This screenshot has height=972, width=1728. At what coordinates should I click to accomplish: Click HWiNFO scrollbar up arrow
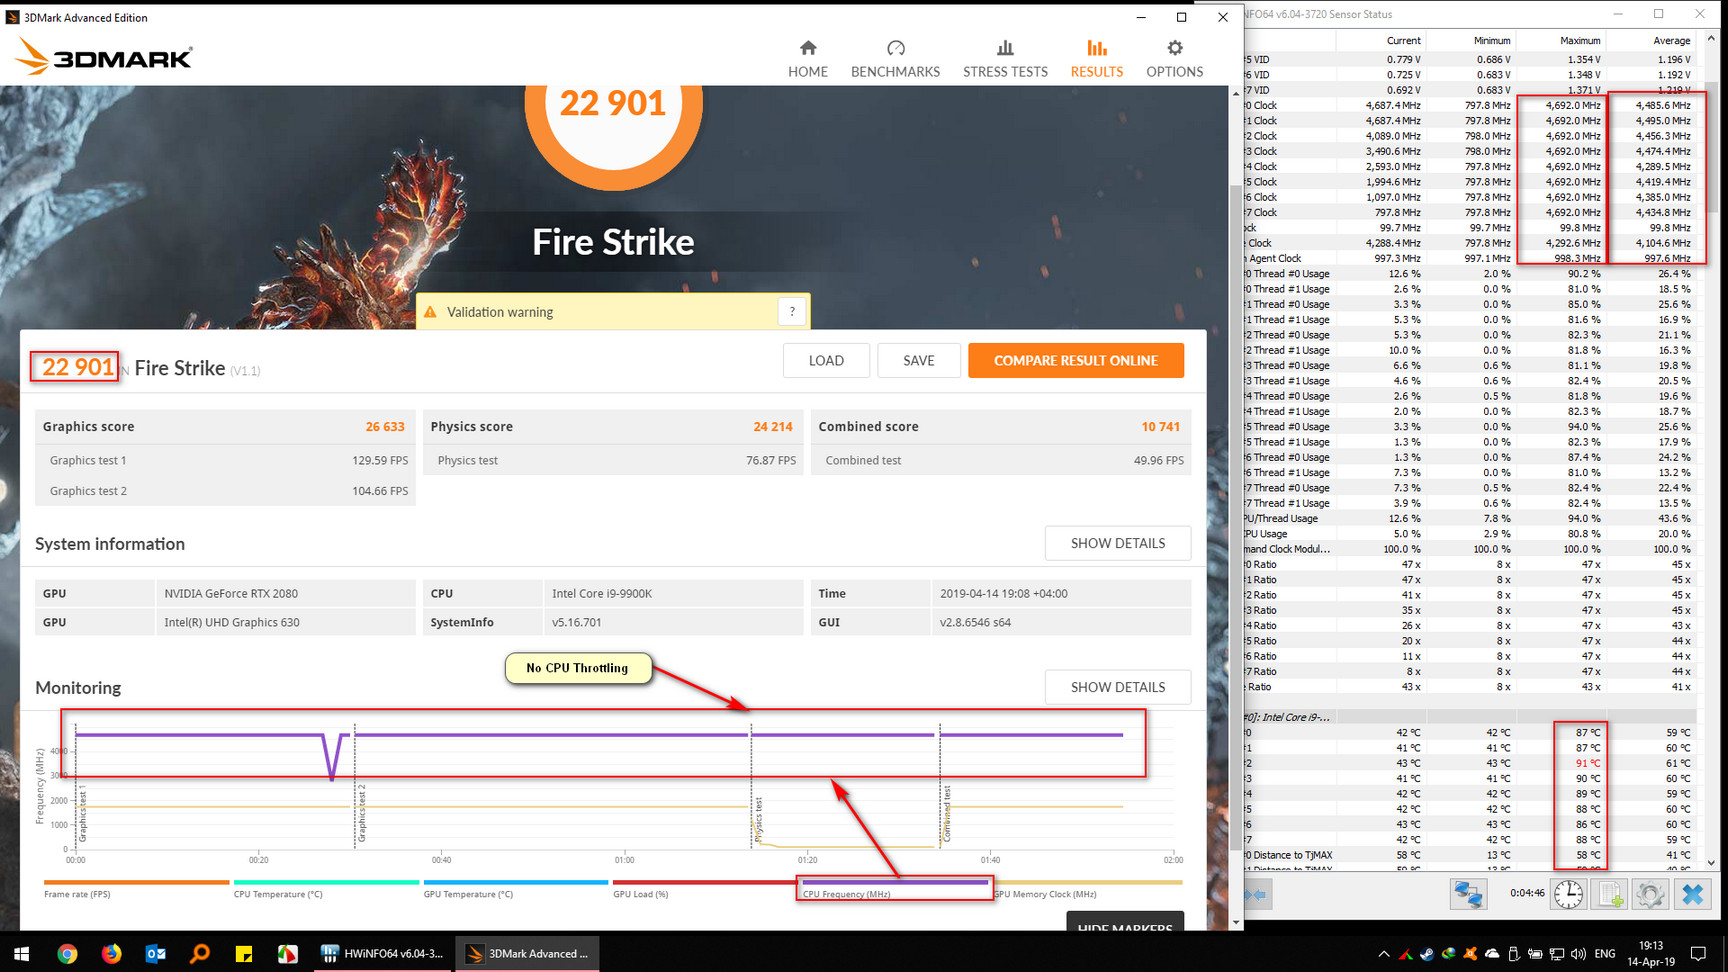tap(1710, 38)
